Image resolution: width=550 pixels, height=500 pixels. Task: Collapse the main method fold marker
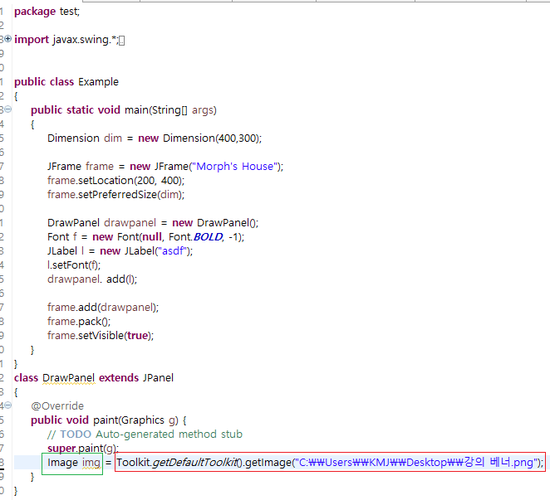(x=8, y=109)
